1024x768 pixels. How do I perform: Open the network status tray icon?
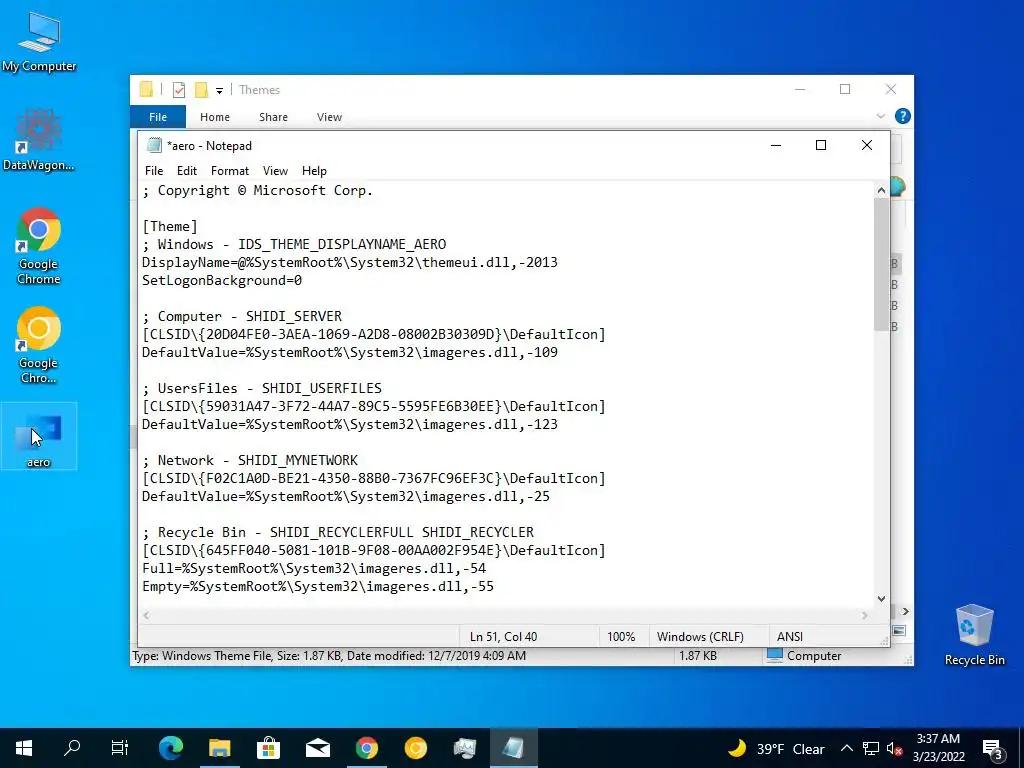871,748
